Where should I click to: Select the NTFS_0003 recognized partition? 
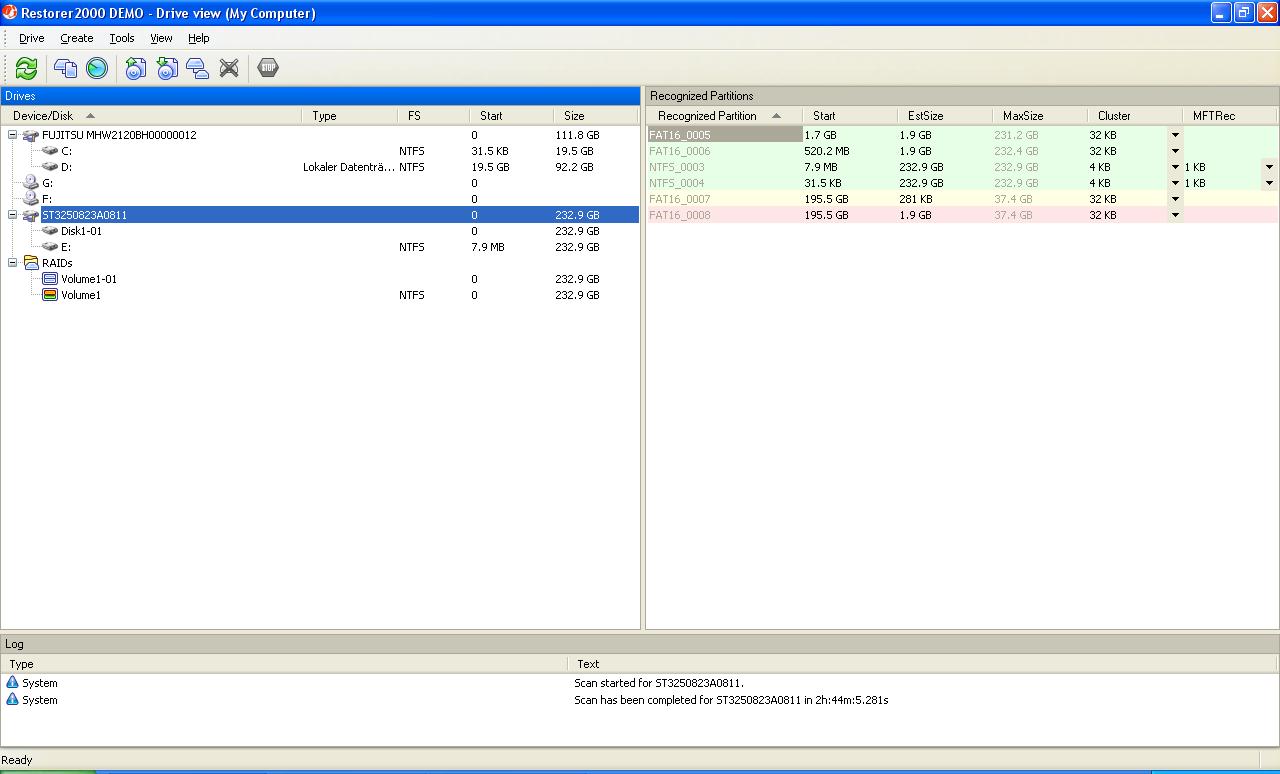coord(677,167)
